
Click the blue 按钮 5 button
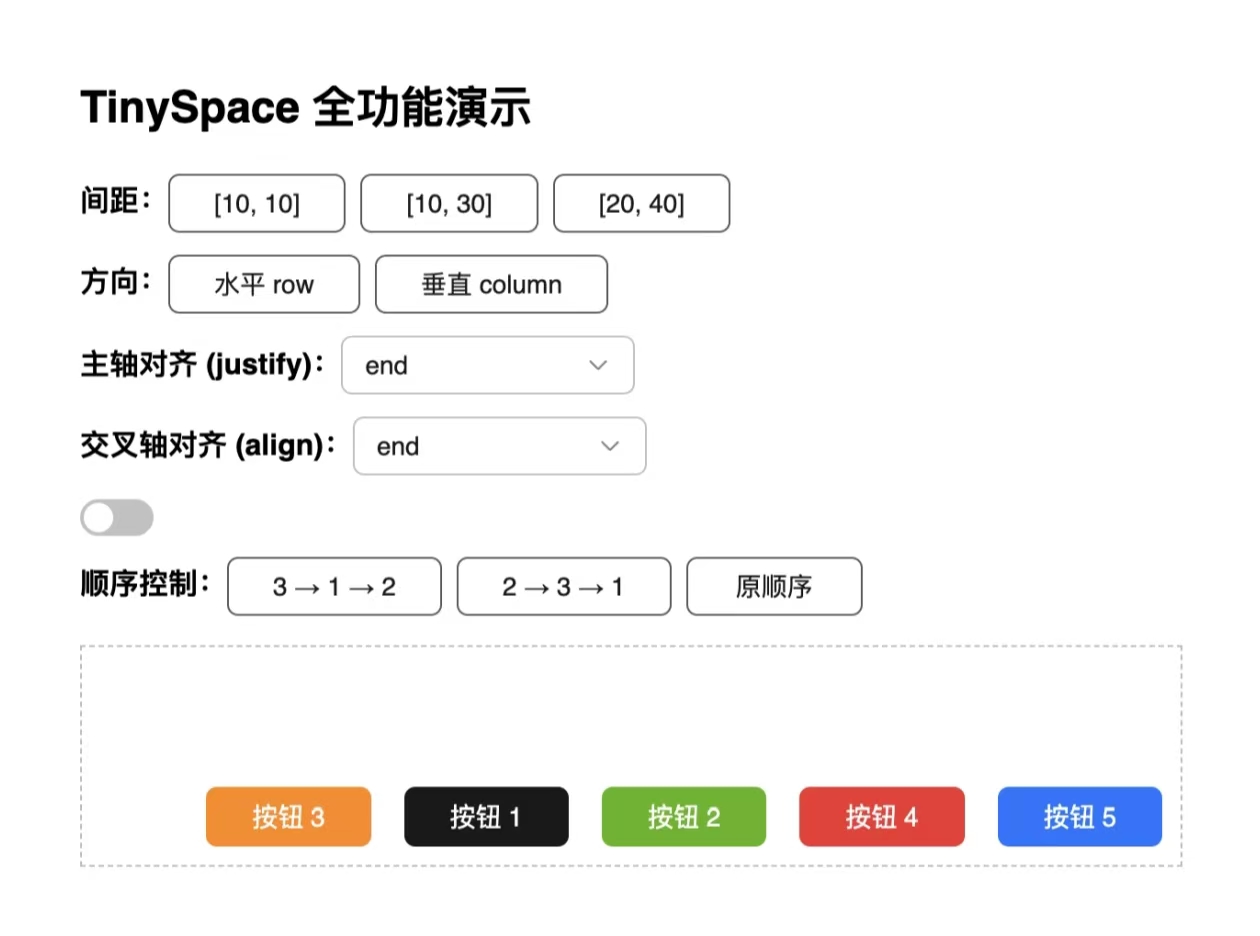(1079, 817)
